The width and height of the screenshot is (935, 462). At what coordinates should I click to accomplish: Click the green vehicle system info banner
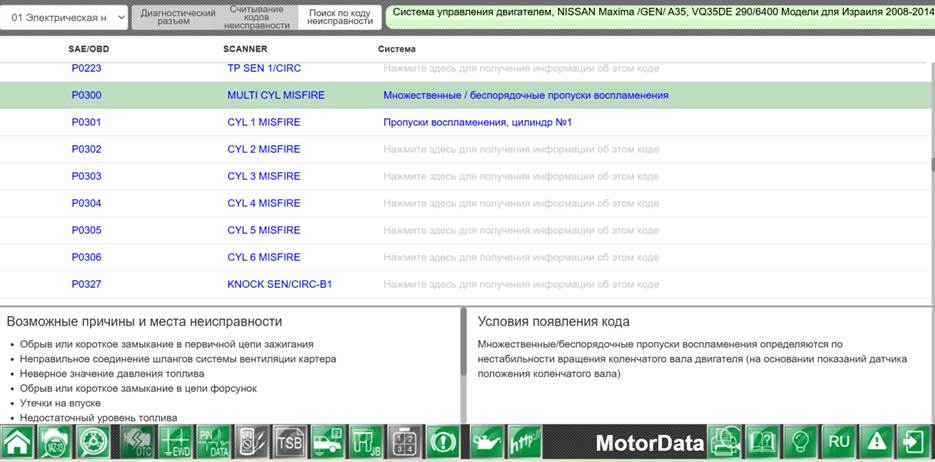pyautogui.click(x=660, y=17)
